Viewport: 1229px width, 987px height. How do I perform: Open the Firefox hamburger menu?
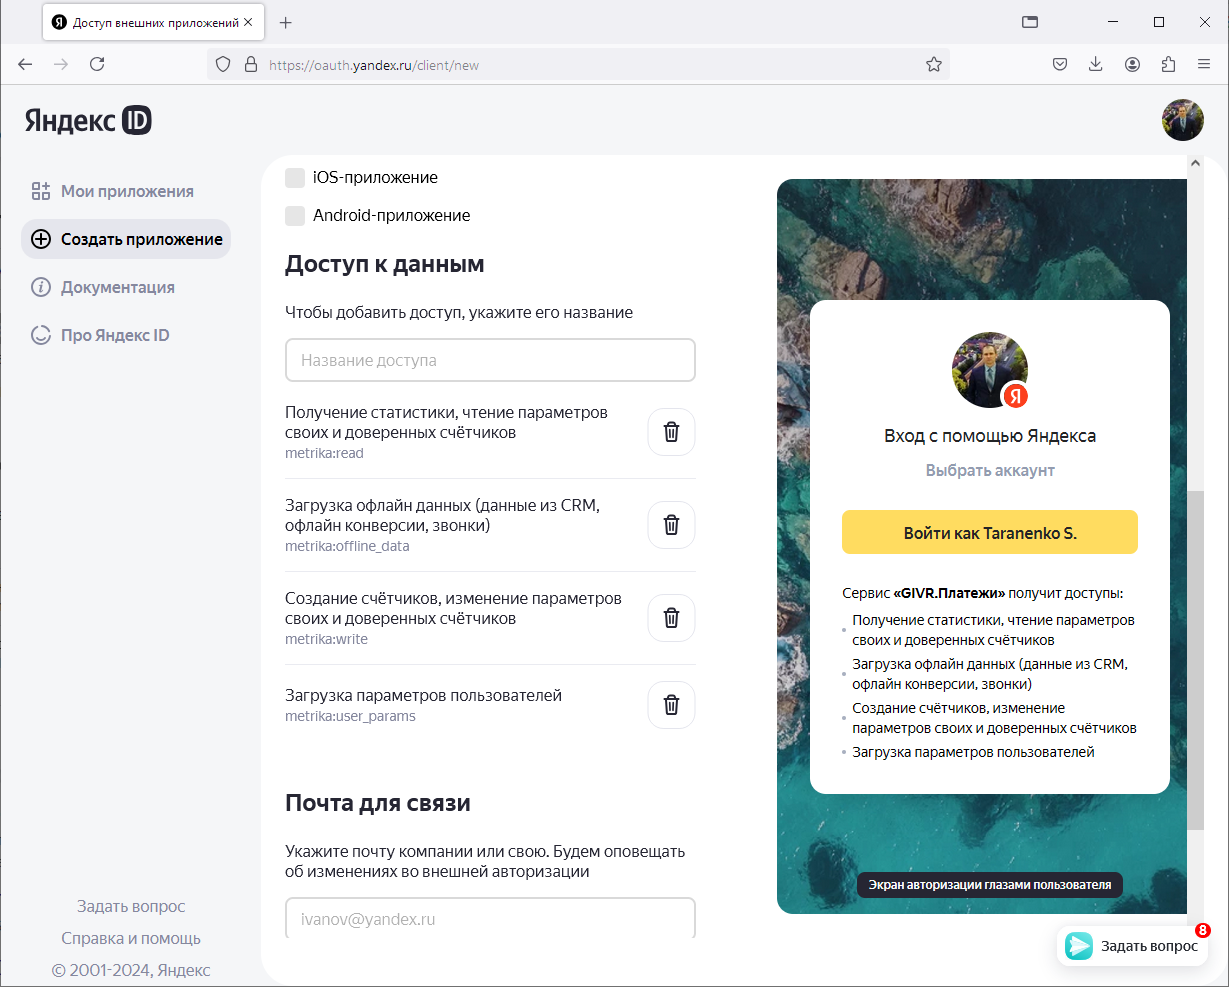tap(1204, 64)
